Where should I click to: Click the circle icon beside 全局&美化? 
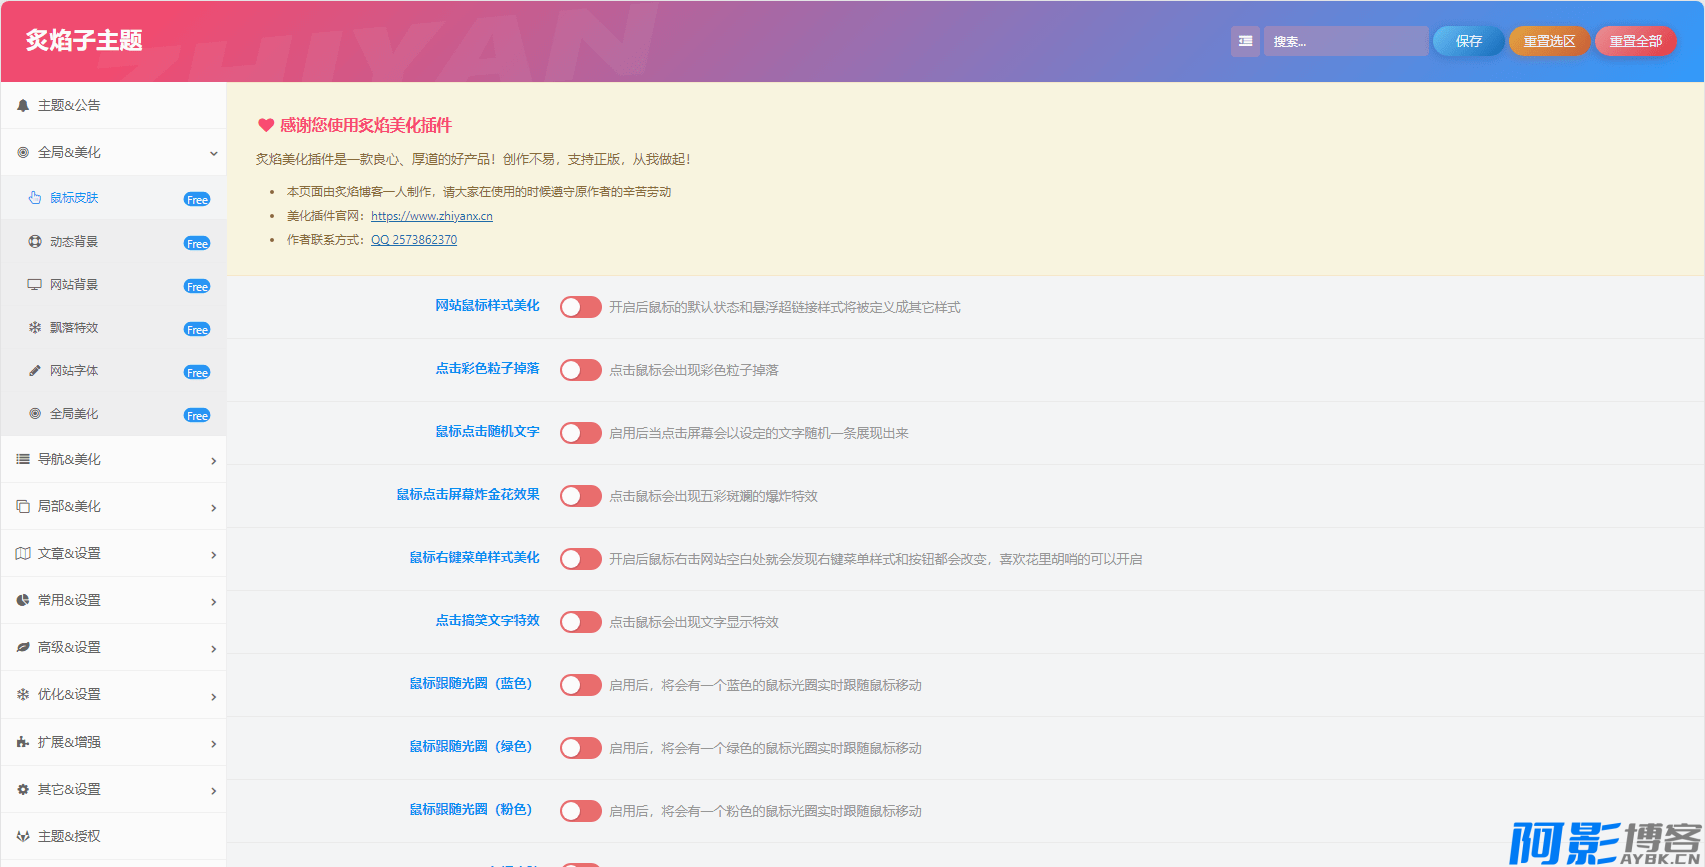pos(23,152)
